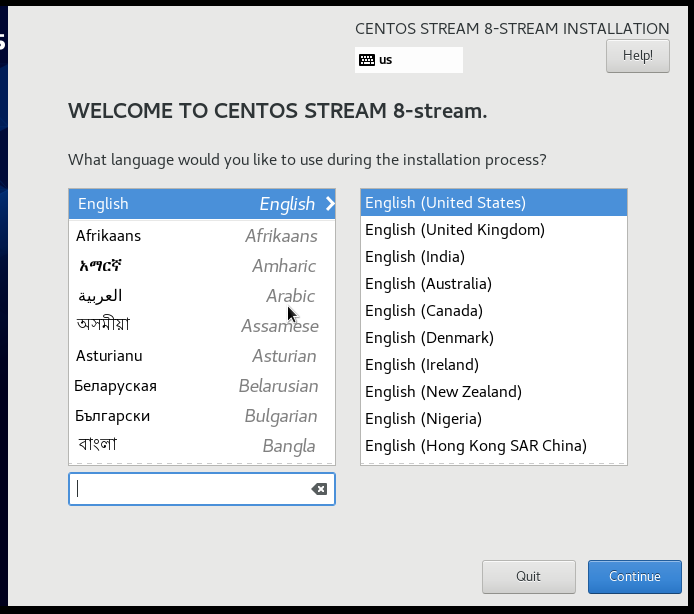Open the us keyboard layout indicator
This screenshot has width=694, height=614.
409,60
